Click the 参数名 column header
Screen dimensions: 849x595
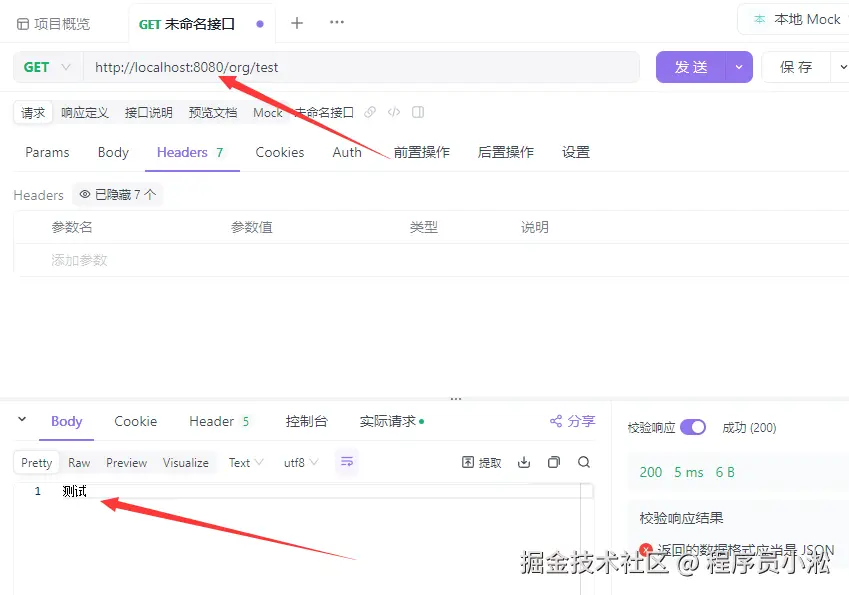pos(72,227)
